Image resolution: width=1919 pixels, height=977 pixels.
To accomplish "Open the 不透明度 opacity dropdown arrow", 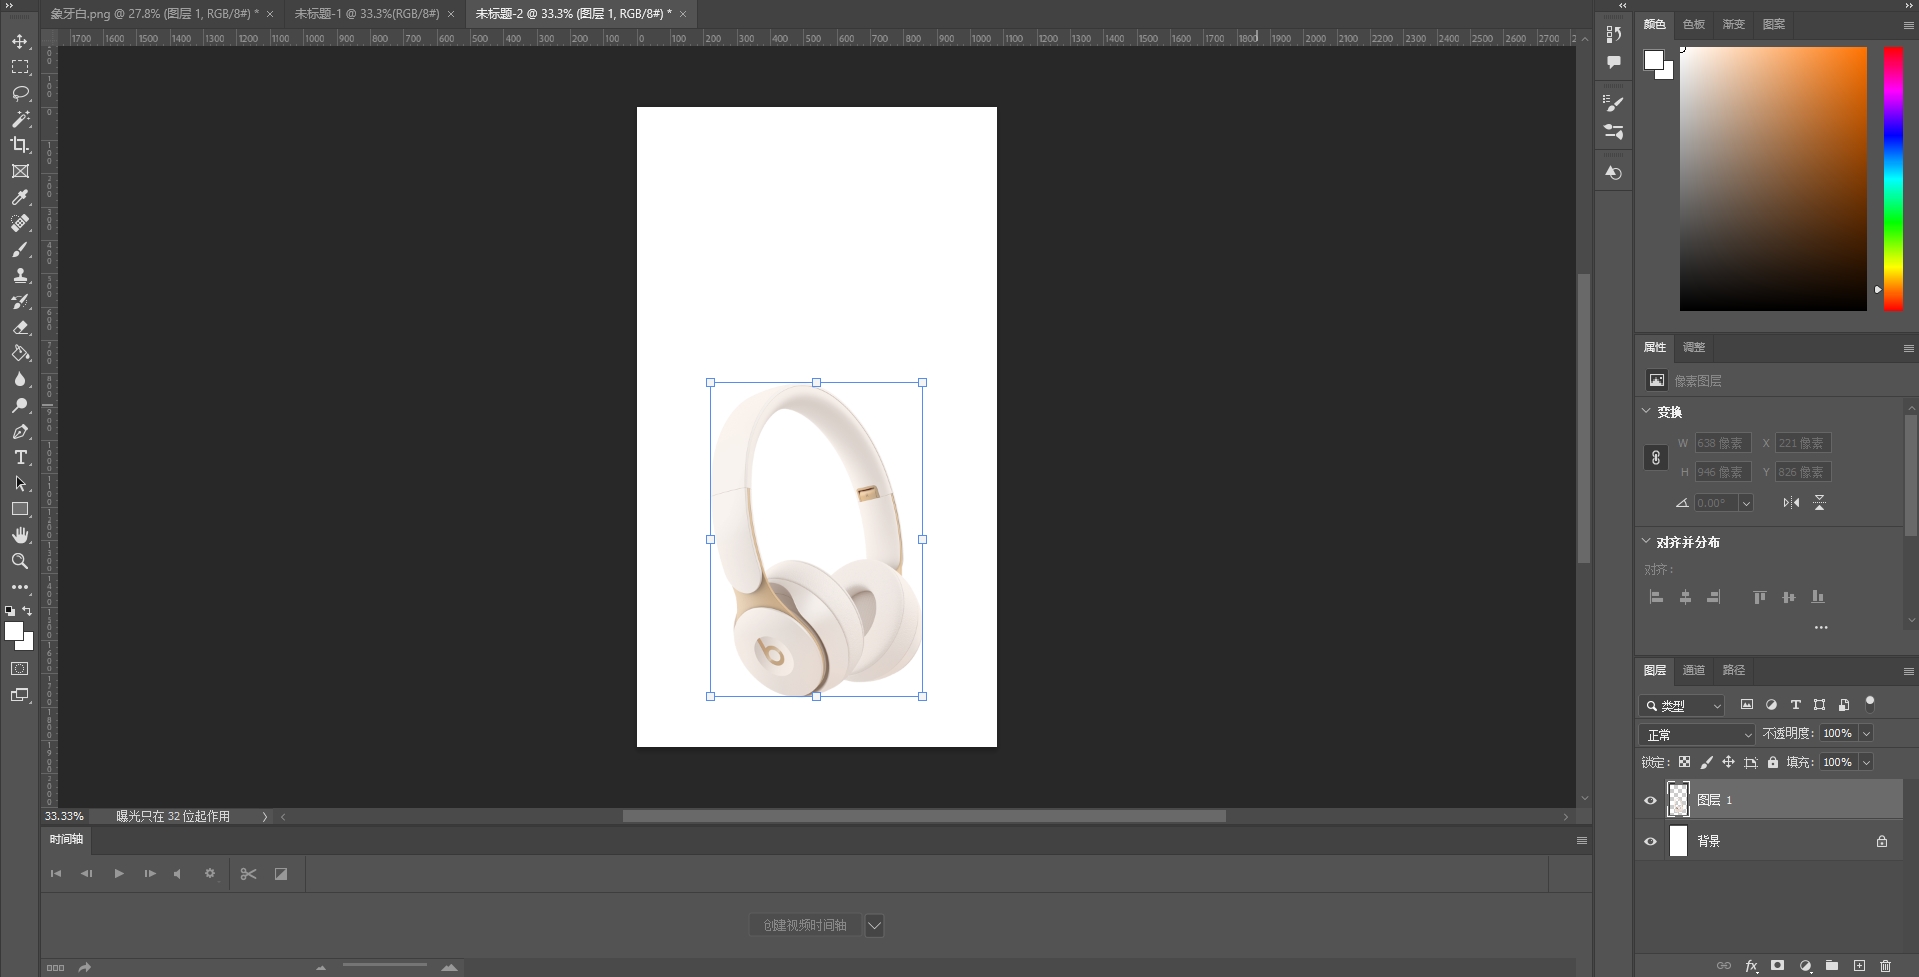I will [1866, 734].
